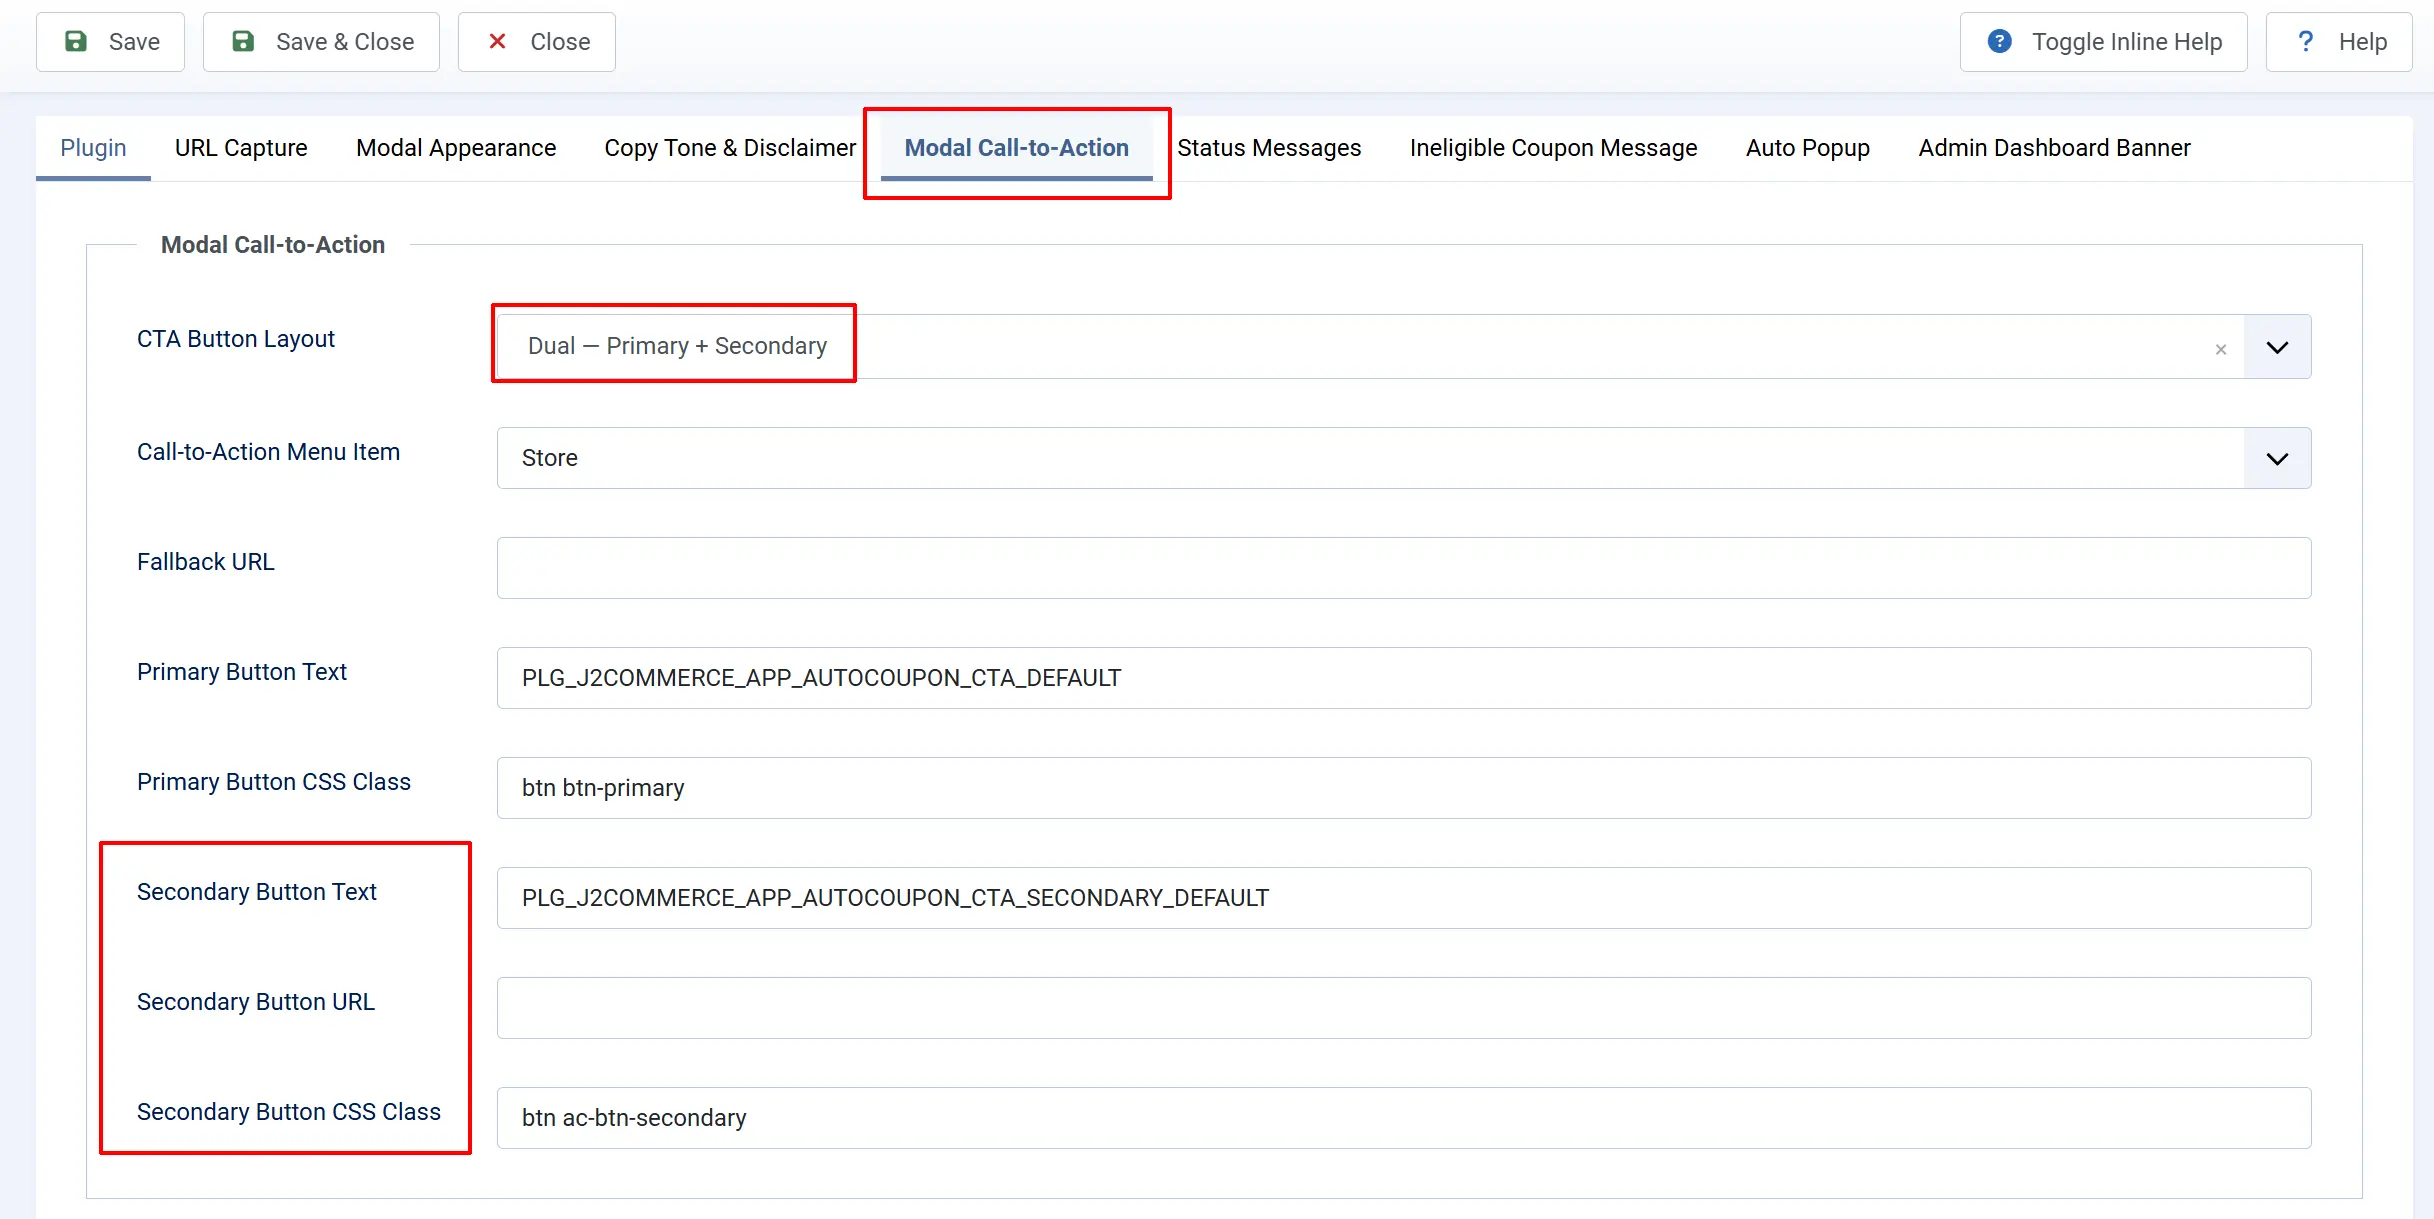This screenshot has width=2434, height=1219.
Task: Click the Call-to-Action Menu Item label
Action: click(268, 452)
